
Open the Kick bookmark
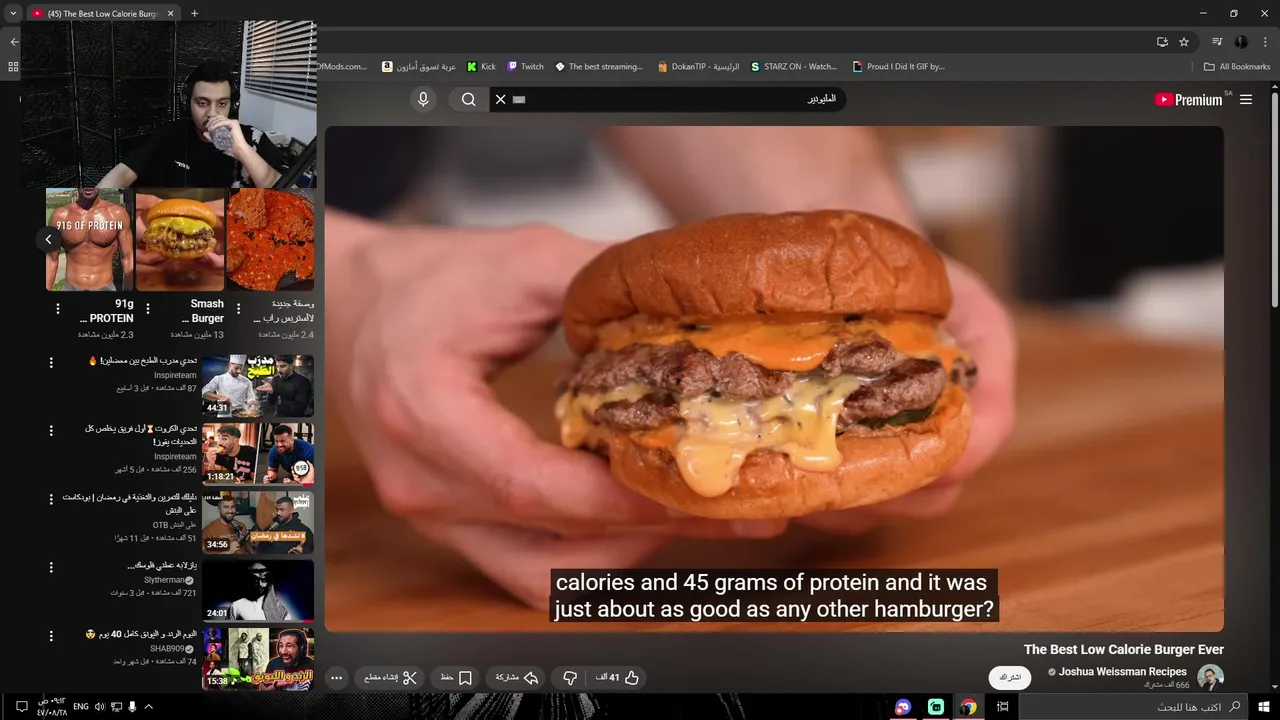tap(481, 67)
